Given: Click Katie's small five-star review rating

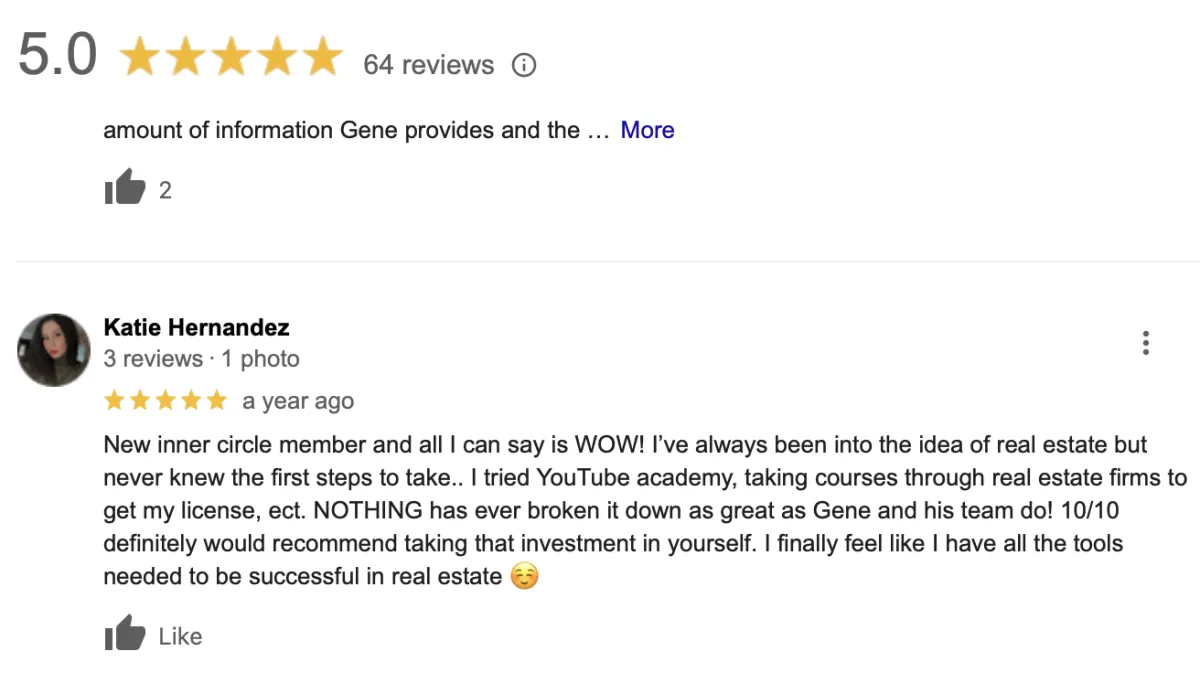Looking at the screenshot, I should pos(166,401).
